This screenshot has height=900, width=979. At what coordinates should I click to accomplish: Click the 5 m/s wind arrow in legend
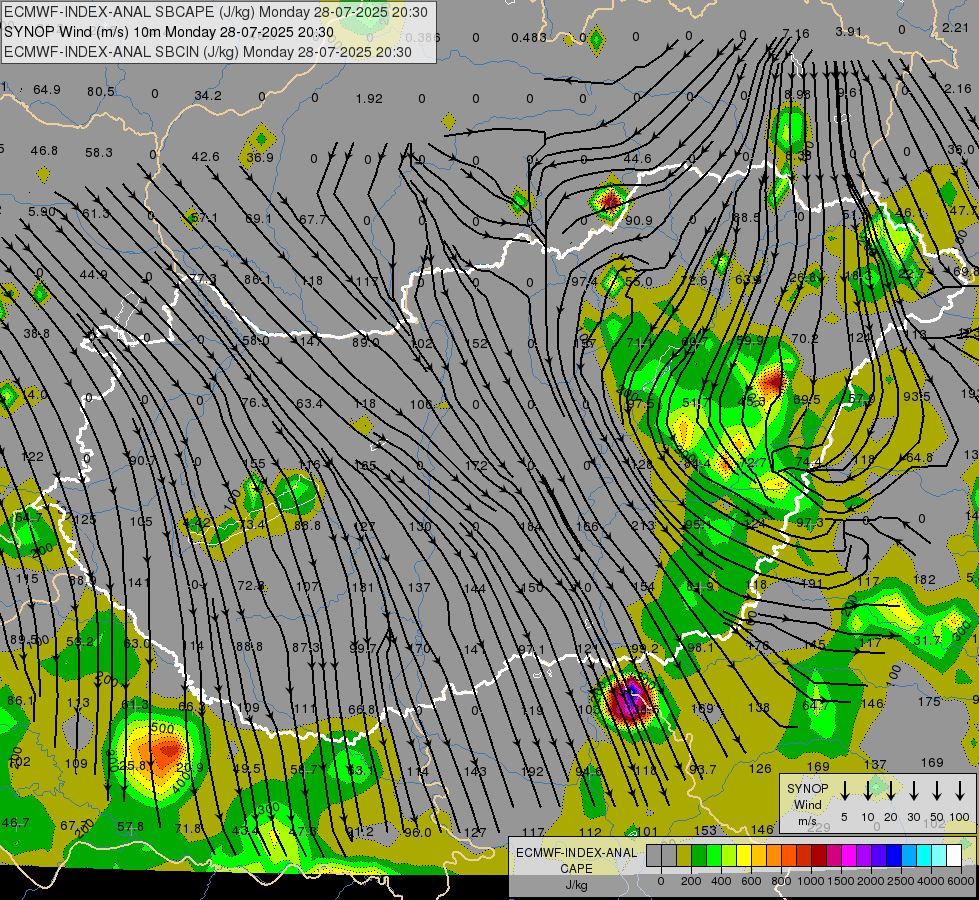(x=844, y=791)
